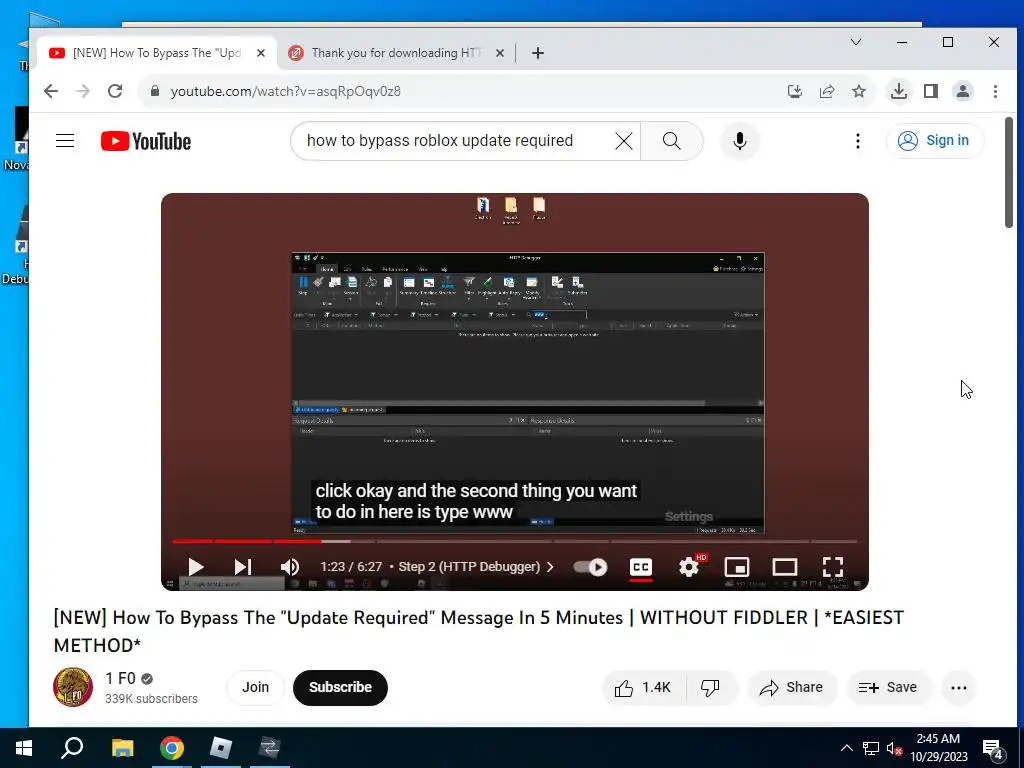Toggle the Chrome side panel
1024x768 pixels.
point(931,91)
